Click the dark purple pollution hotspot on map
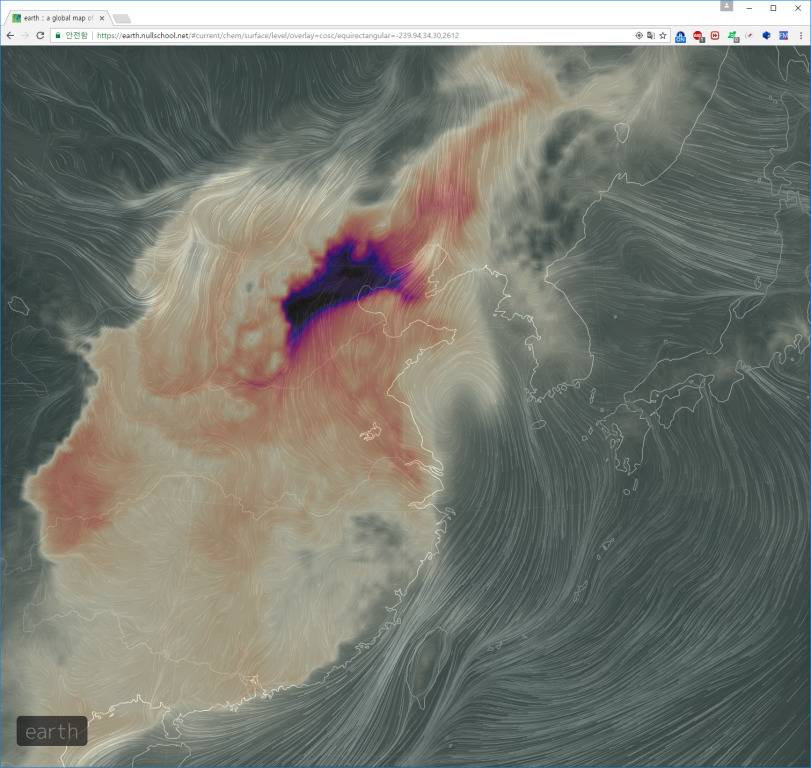This screenshot has width=811, height=768. tap(330, 285)
